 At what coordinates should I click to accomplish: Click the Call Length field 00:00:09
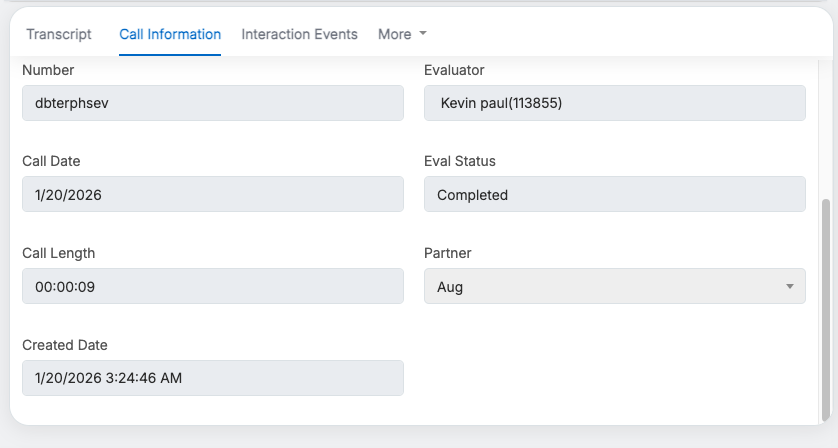(x=212, y=286)
